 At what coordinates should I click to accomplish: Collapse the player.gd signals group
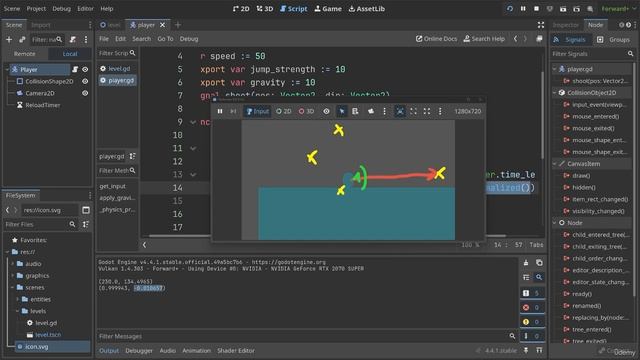[554, 69]
